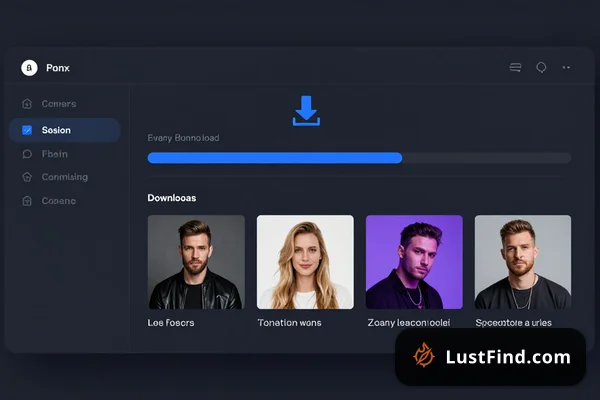
Task: Click the building icon beside Conenc
Action: [x=27, y=201]
